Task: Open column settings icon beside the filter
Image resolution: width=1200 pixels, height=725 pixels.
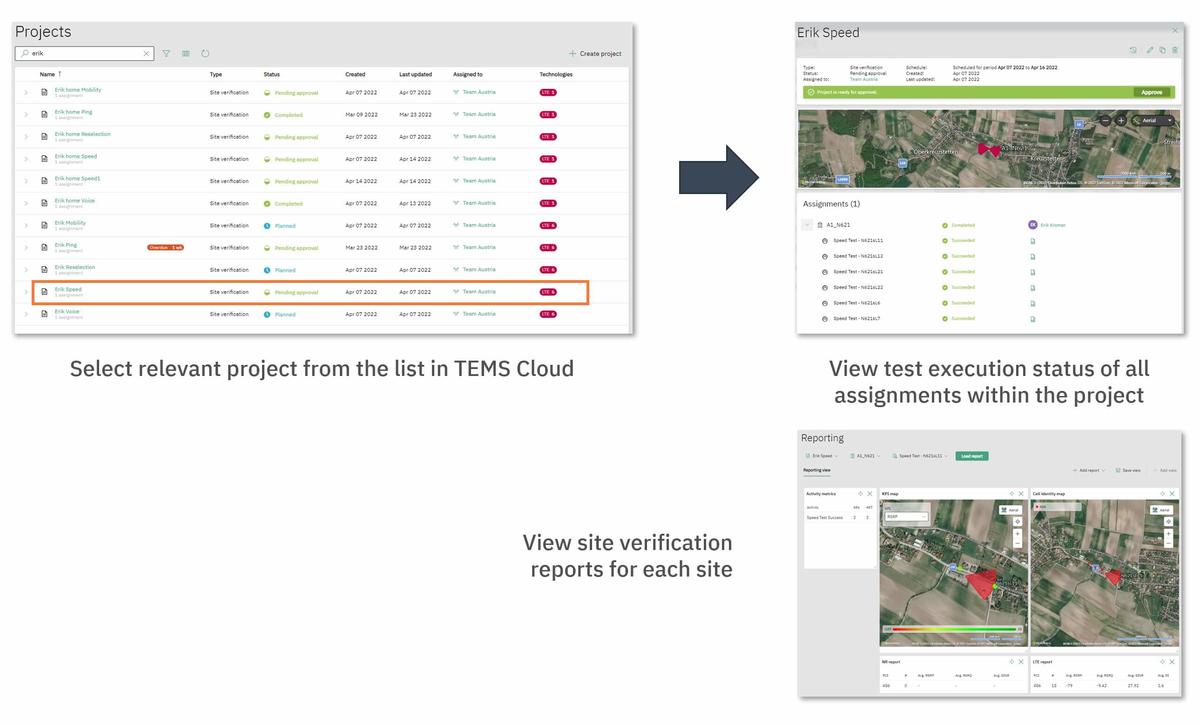Action: [x=186, y=54]
